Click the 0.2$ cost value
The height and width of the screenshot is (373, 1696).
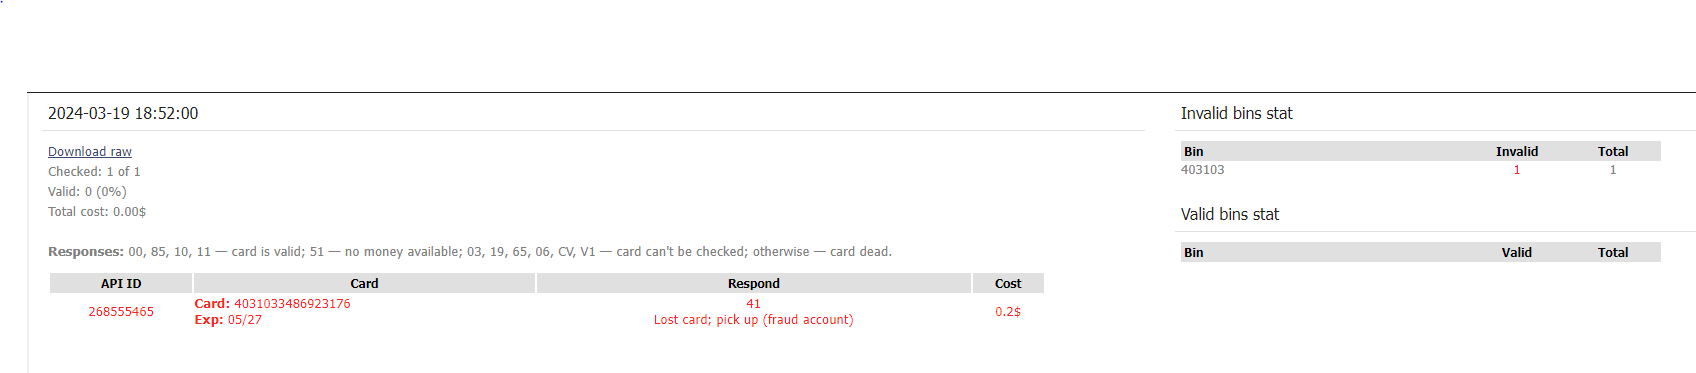tap(1008, 312)
